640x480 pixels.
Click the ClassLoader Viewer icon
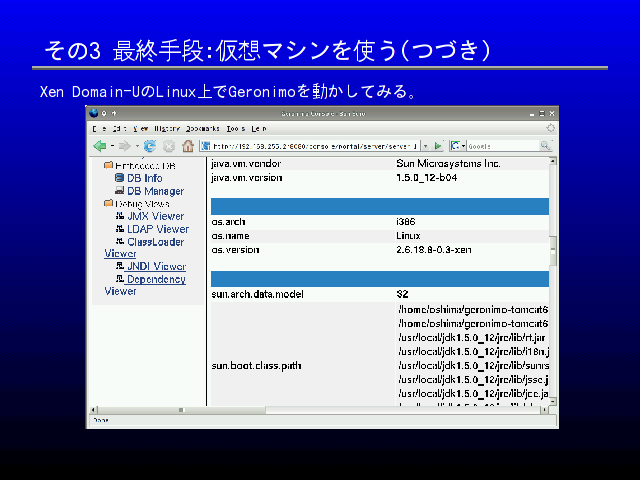[120, 241]
